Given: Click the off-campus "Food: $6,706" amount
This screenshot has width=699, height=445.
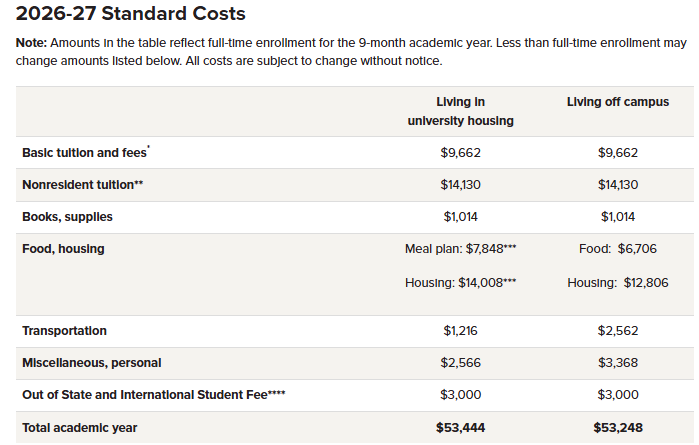Looking at the screenshot, I should (x=617, y=249).
